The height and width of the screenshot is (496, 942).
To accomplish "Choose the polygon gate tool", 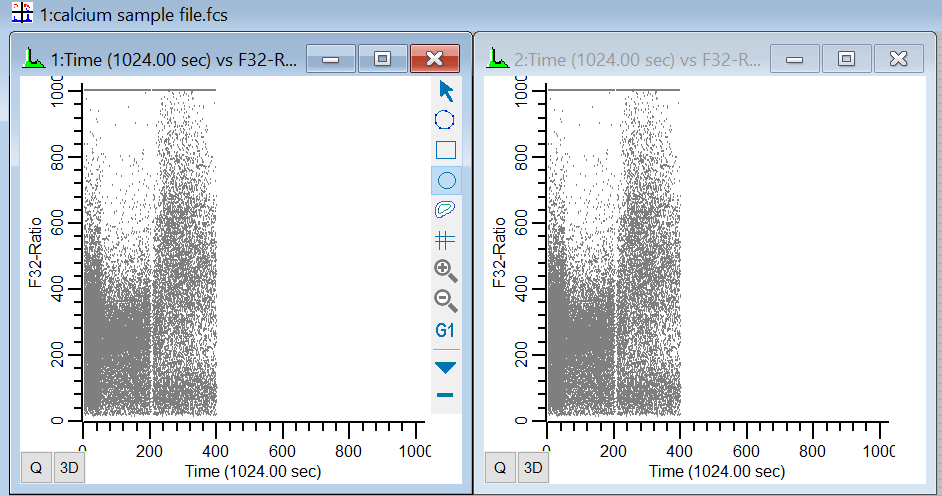I will coord(446,121).
